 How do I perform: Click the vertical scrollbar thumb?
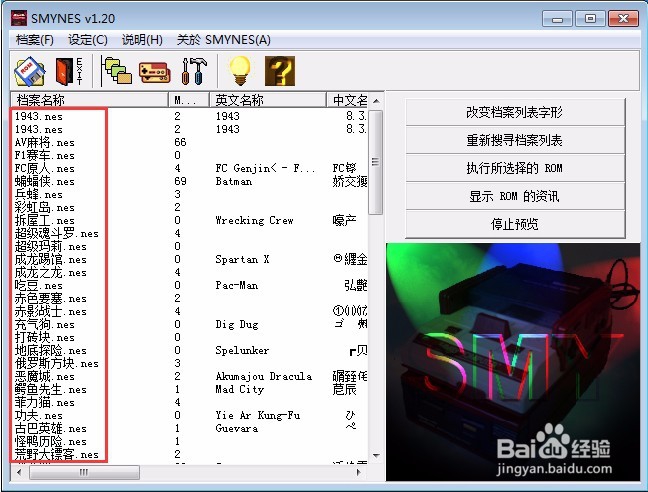tap(376, 162)
